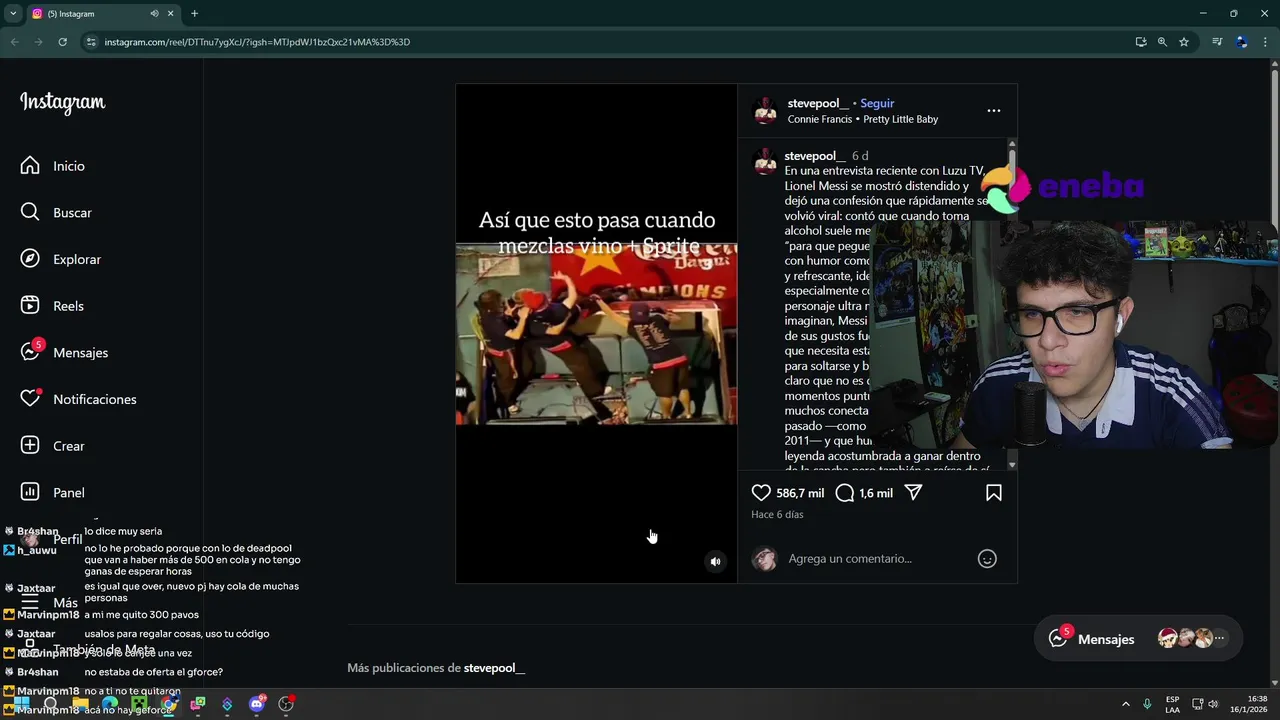Open the Más hamburger menu
Image resolution: width=1280 pixels, height=720 pixels.
point(49,603)
